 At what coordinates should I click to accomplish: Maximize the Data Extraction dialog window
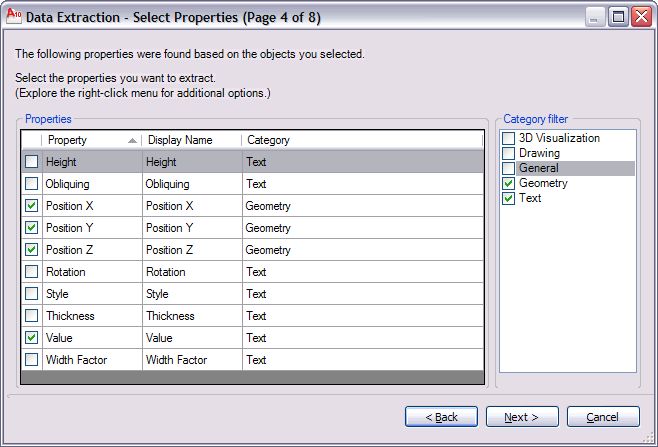pyautogui.click(x=618, y=17)
